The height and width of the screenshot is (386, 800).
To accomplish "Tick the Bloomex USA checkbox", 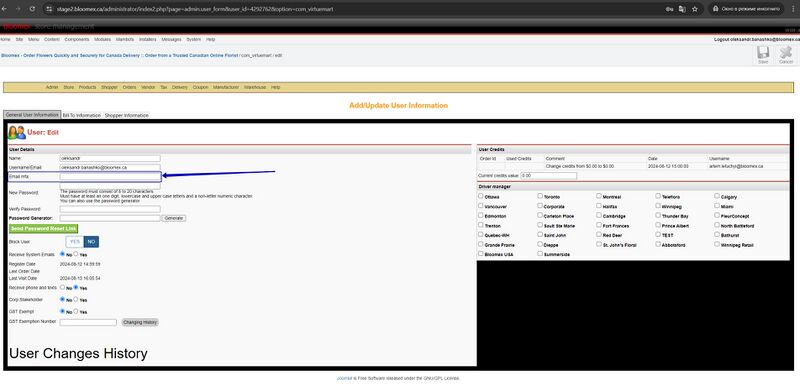I will pos(481,253).
